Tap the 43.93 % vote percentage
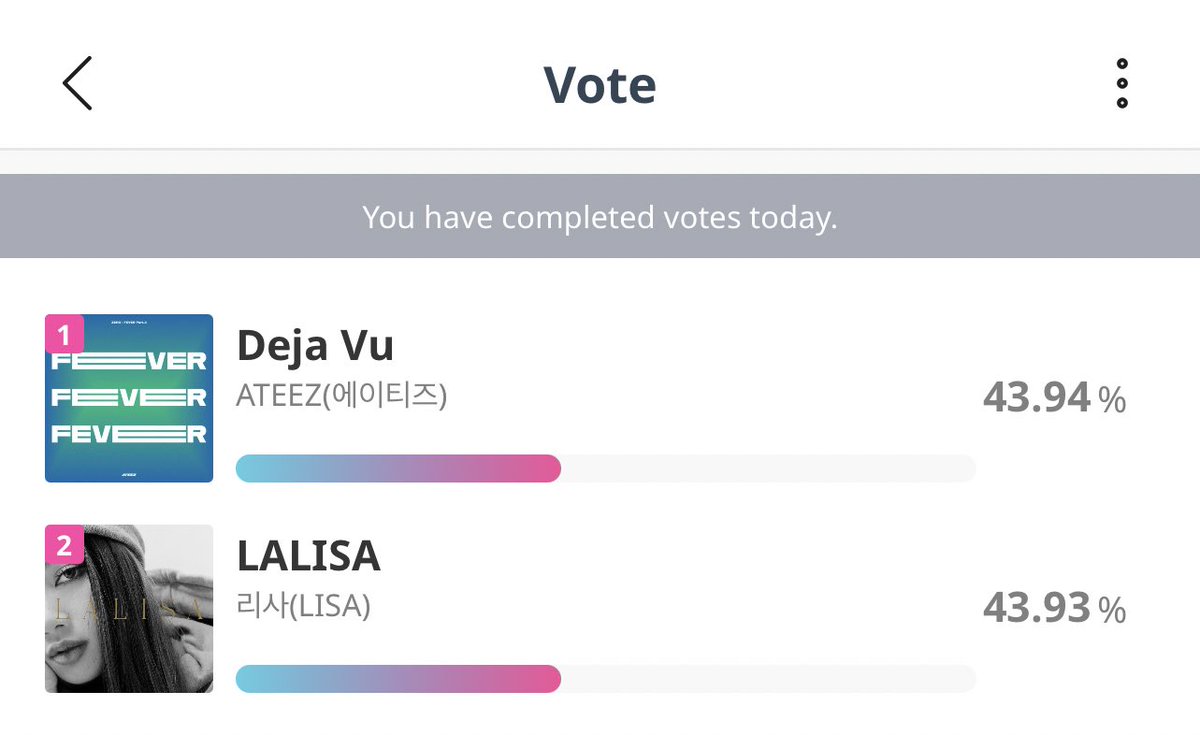Image resolution: width=1200 pixels, height=735 pixels. [x=1054, y=608]
